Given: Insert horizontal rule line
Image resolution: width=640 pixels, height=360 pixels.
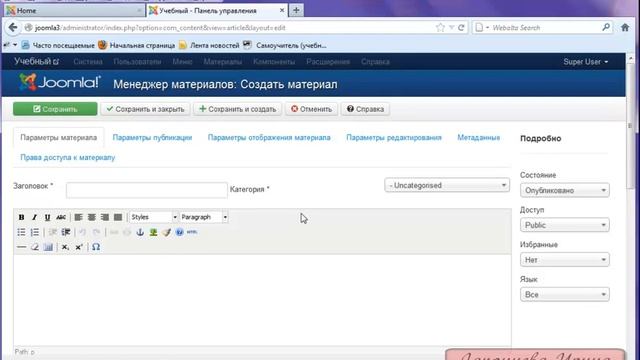Looking at the screenshot, I should click(21, 247).
